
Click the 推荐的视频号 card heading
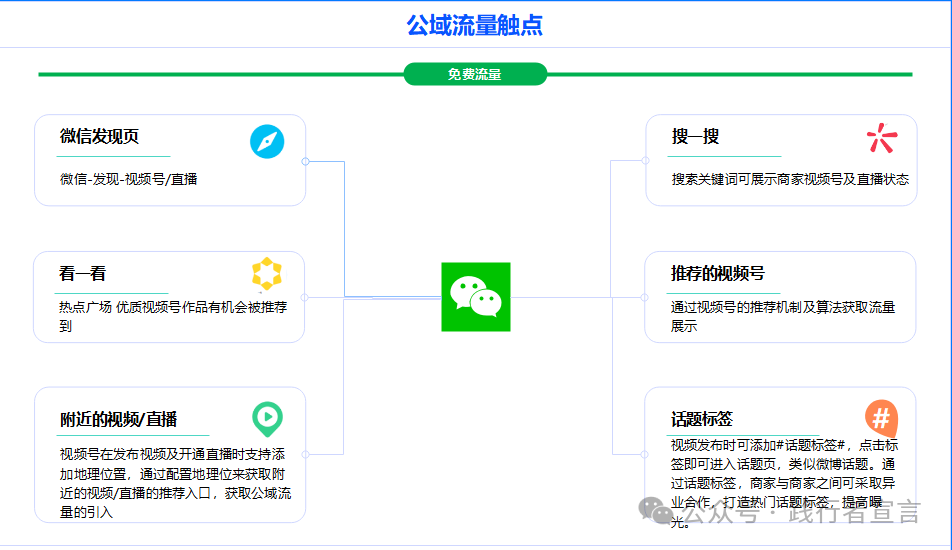pyautogui.click(x=718, y=273)
